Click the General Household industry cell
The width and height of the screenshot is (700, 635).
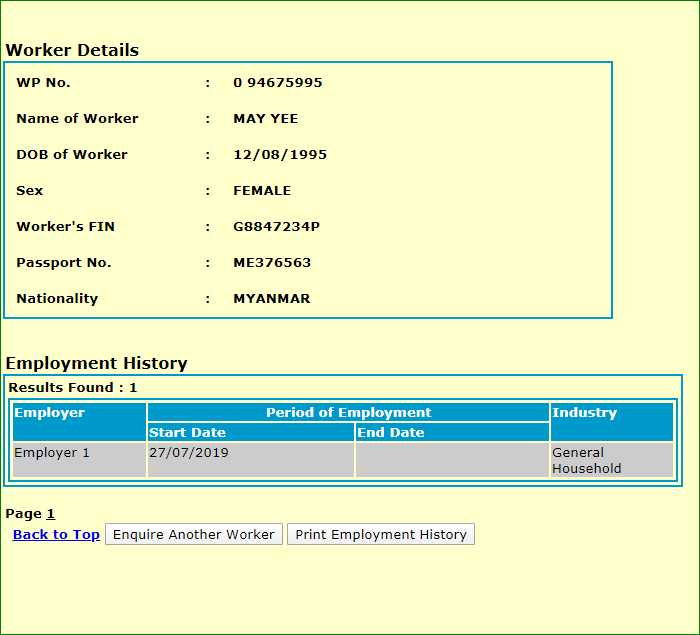tap(587, 460)
